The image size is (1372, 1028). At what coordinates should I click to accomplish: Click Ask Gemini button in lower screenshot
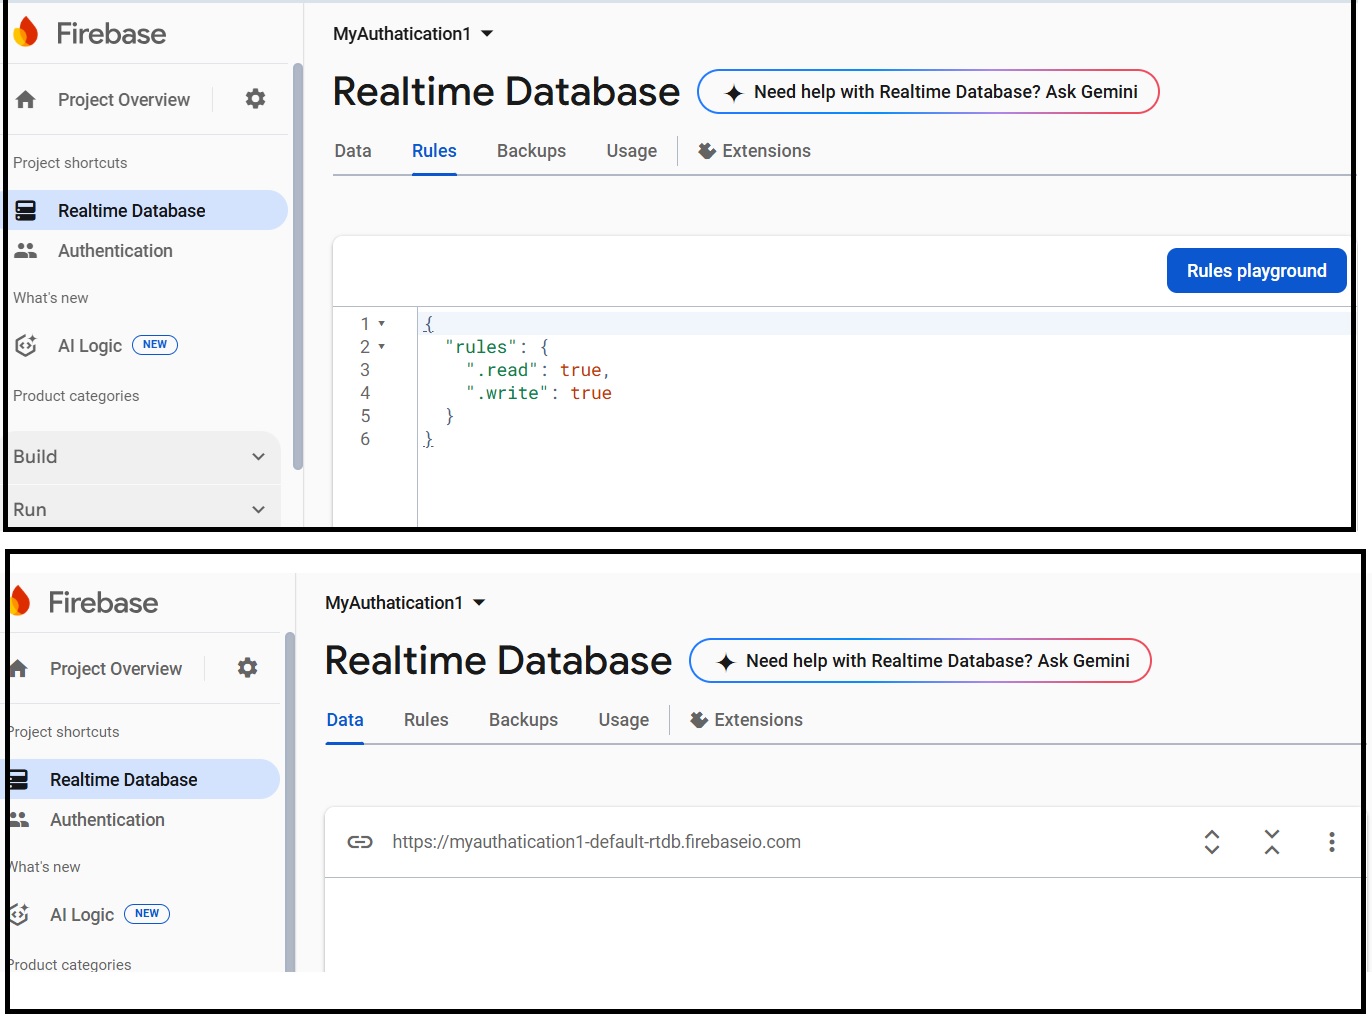(x=920, y=661)
